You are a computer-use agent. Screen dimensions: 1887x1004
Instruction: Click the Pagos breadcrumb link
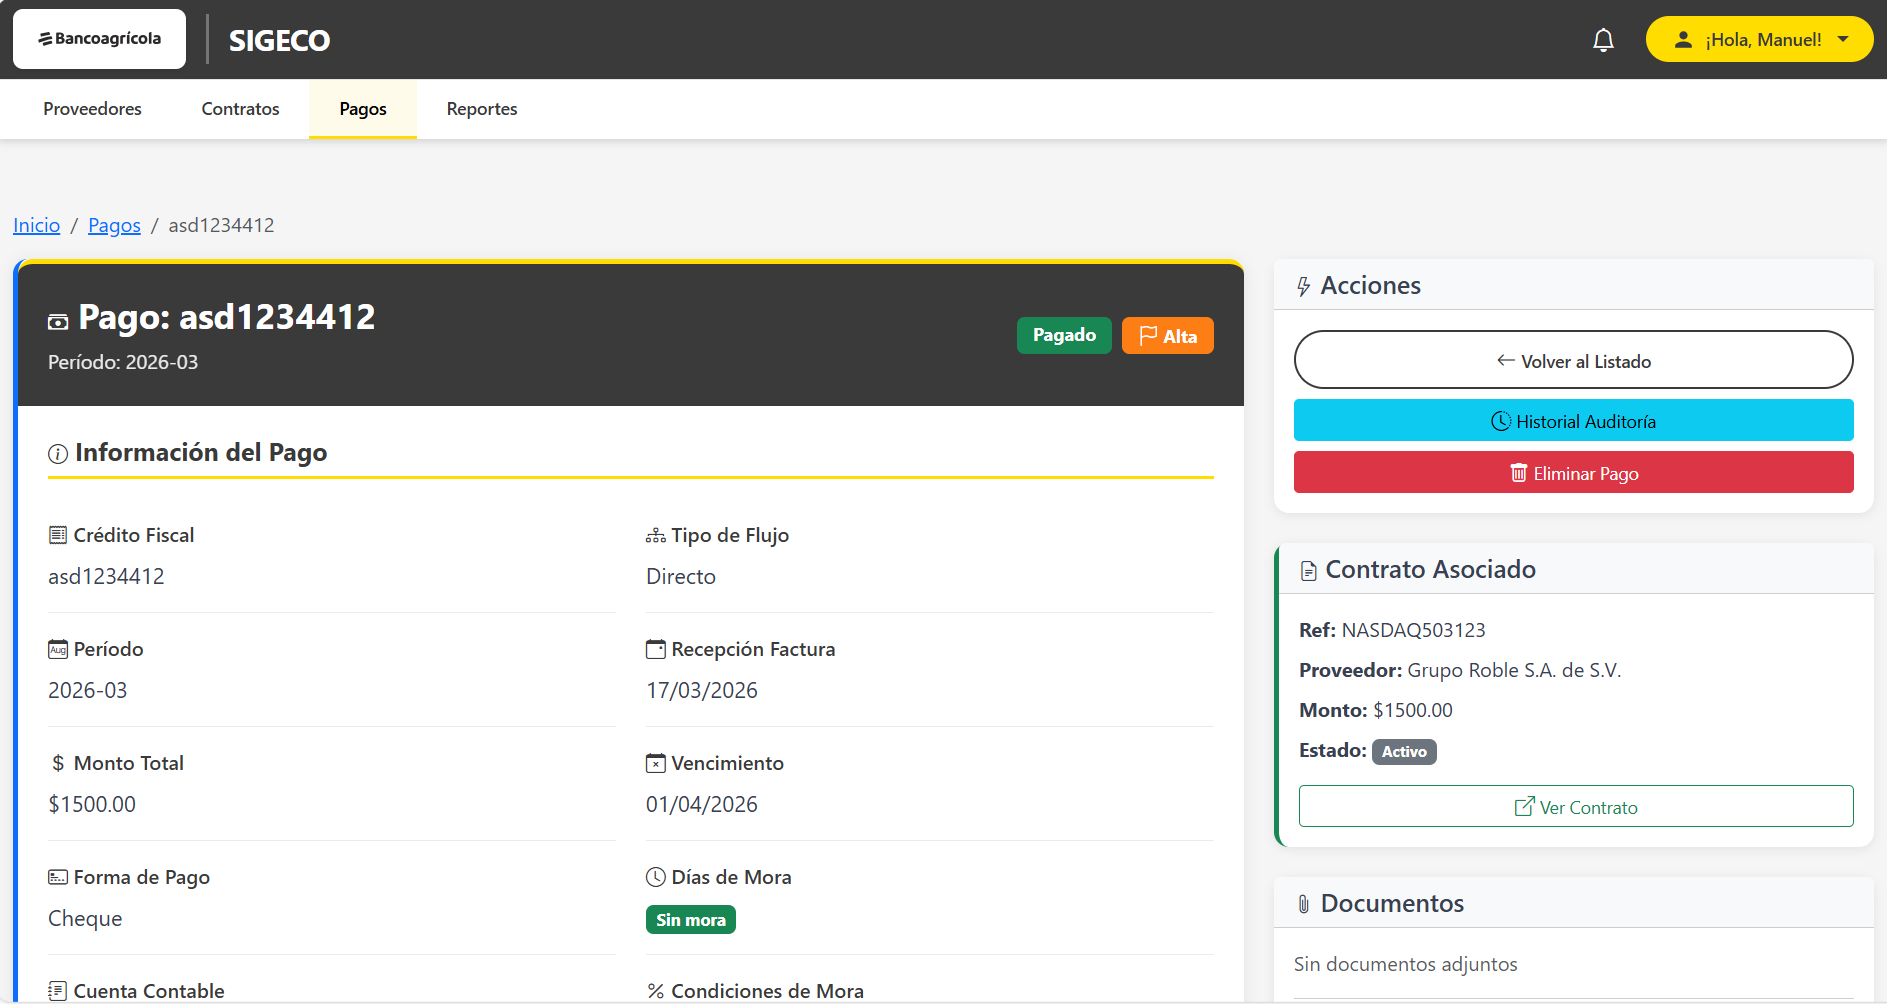(x=114, y=225)
